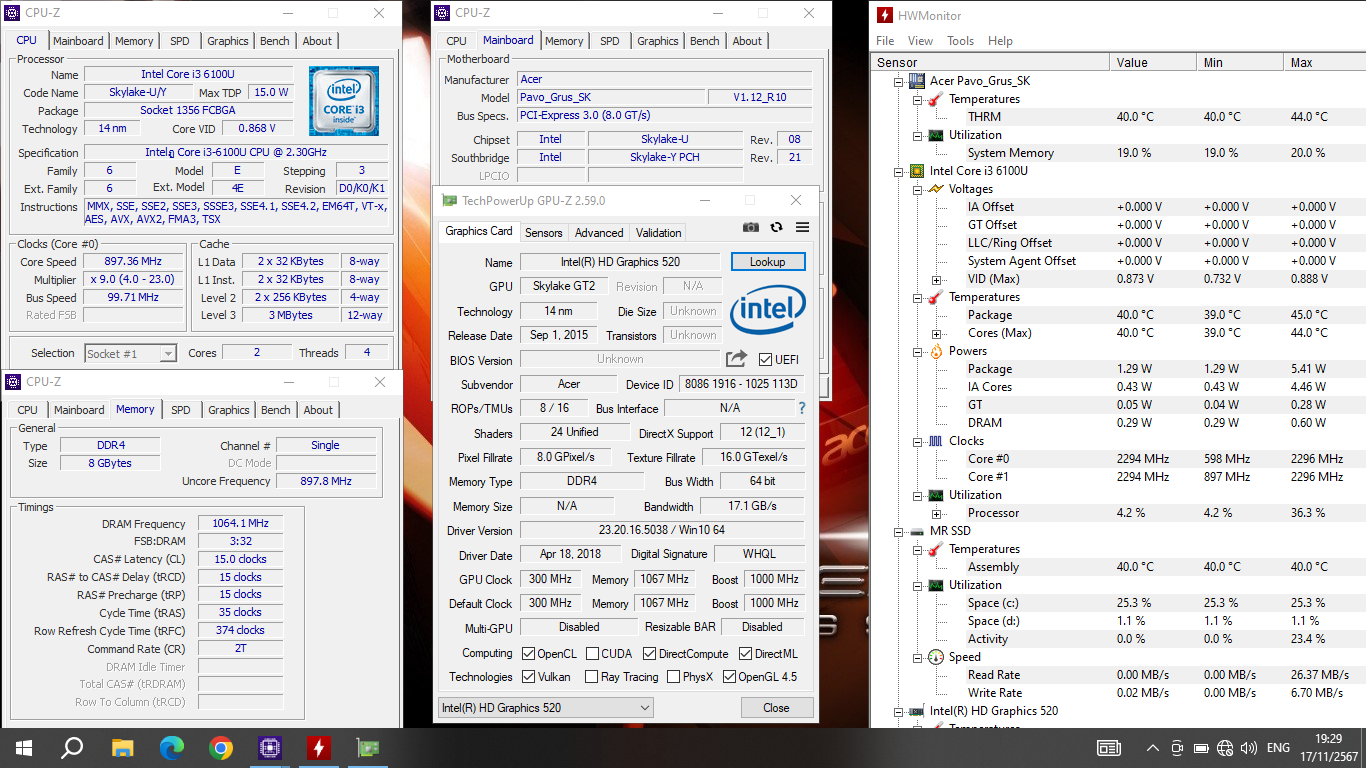1366x768 pixels.
Task: Switch to the Sensors tab in GPU-Z
Action: 543,232
